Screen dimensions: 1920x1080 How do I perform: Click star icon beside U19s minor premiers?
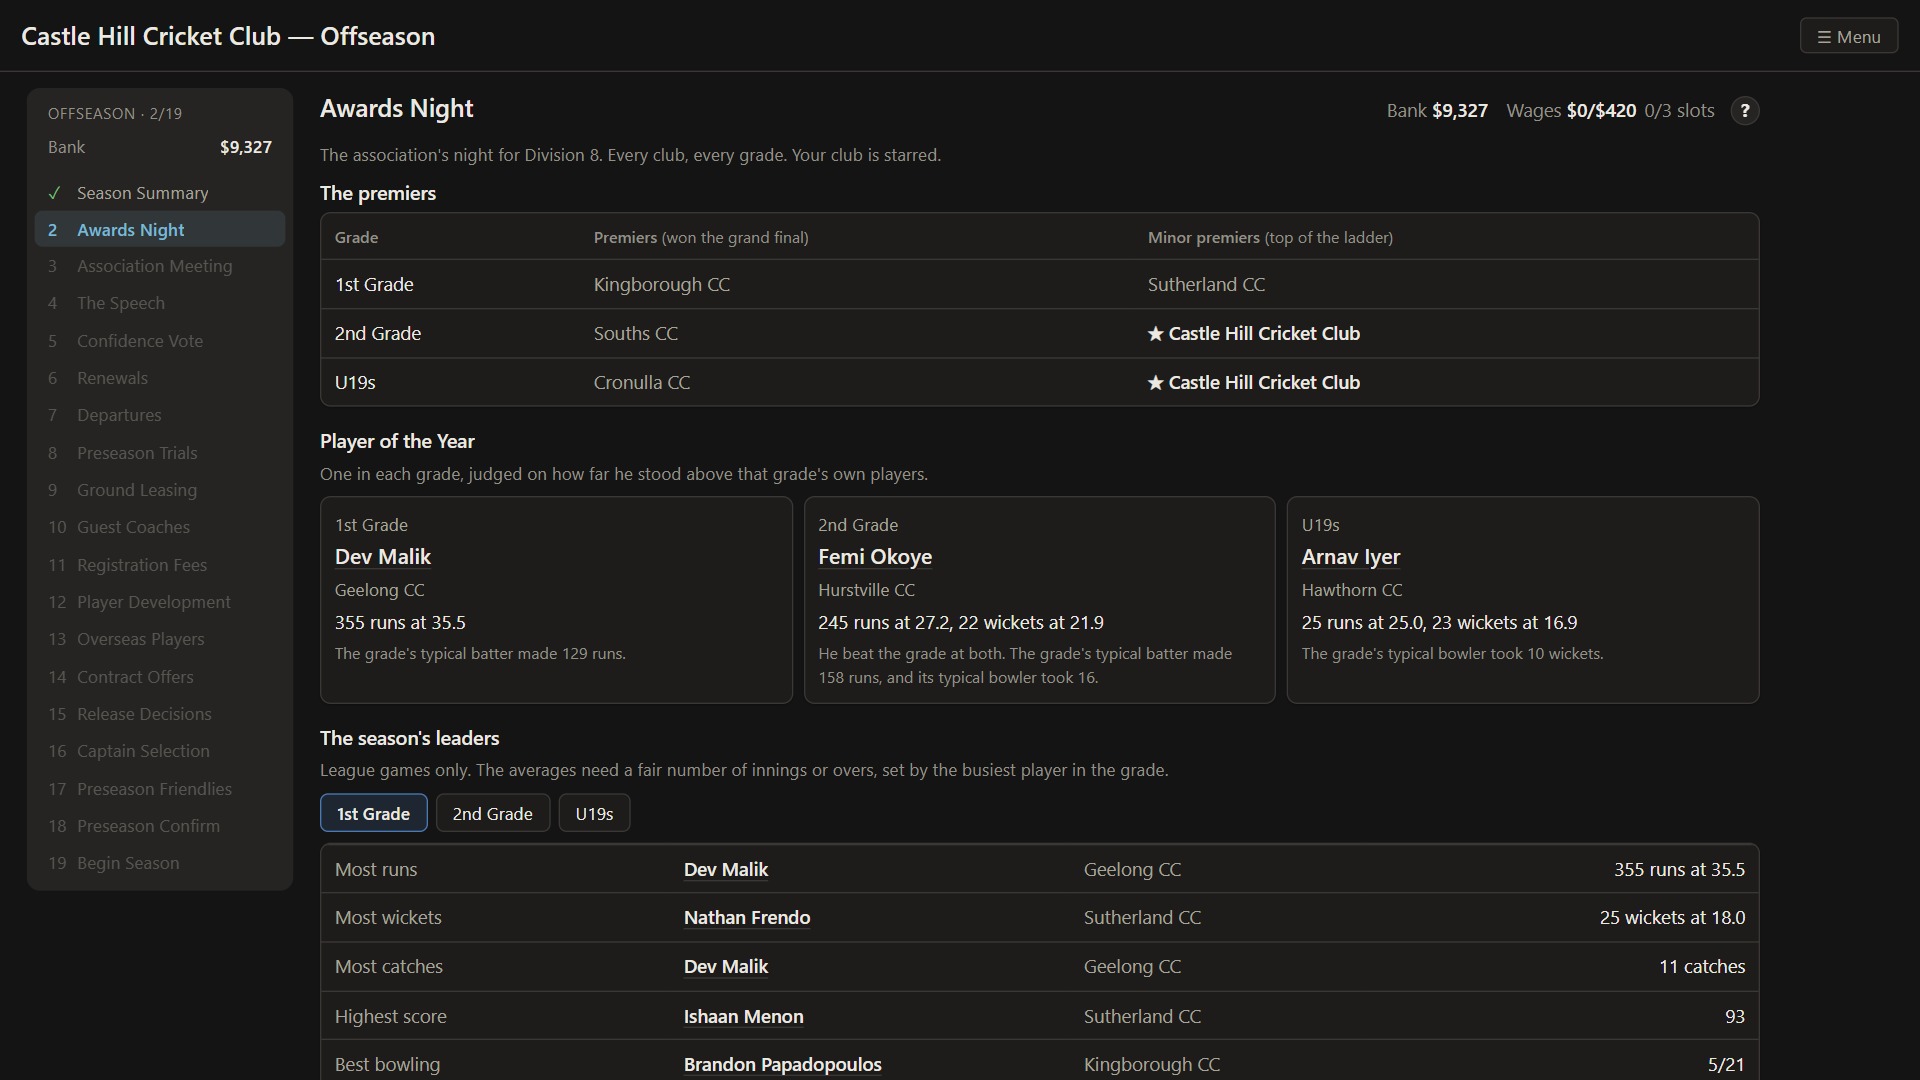[1156, 383]
